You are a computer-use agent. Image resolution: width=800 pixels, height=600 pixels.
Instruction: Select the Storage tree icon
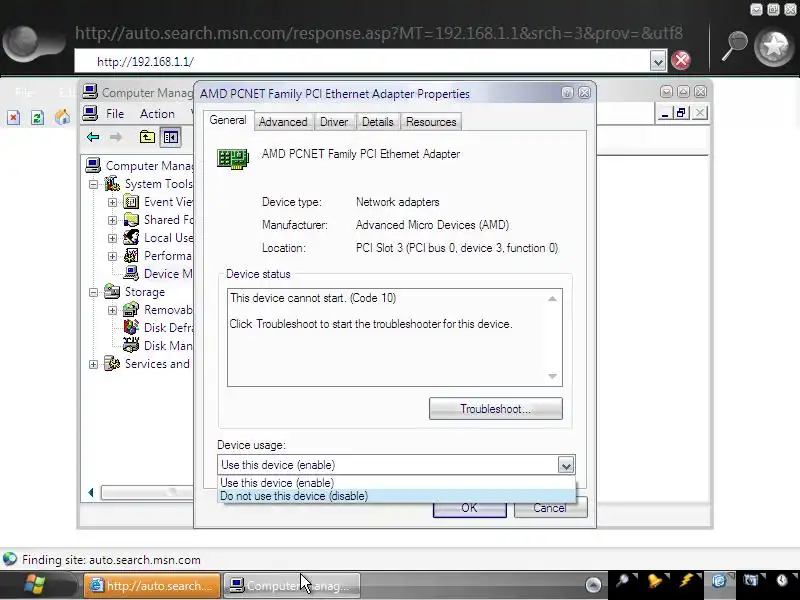[x=112, y=292]
